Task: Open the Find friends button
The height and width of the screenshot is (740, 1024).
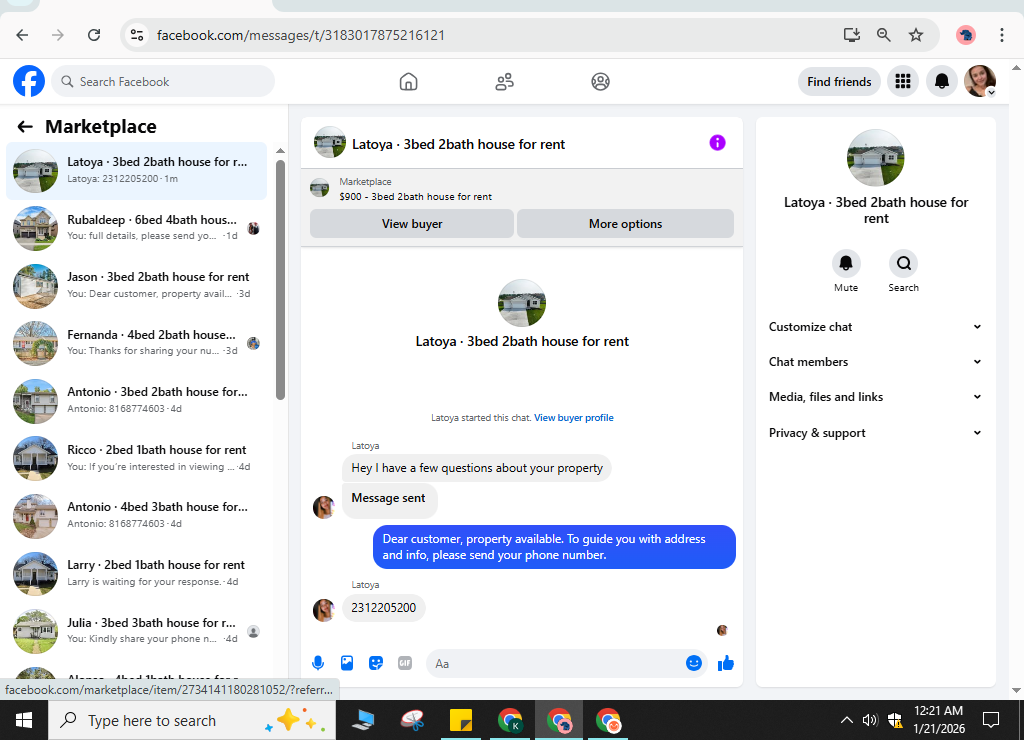Action: [x=839, y=82]
